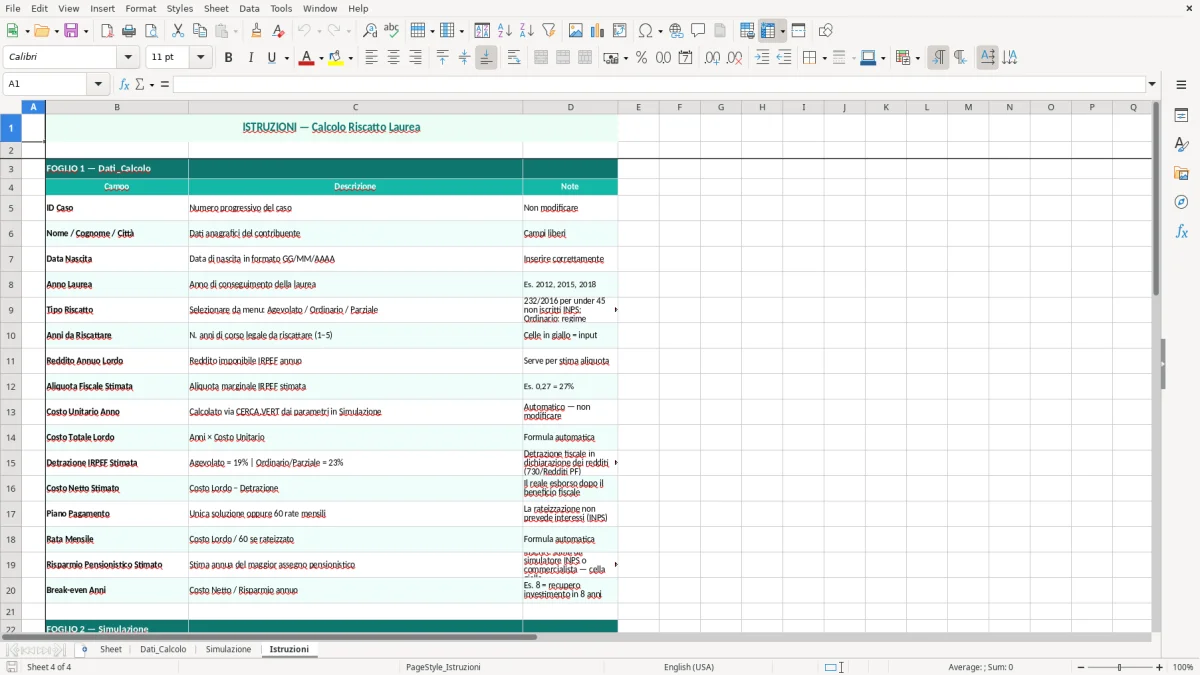This screenshot has height=675, width=1200.
Task: Clear direct formatting icon
Action: point(278,31)
